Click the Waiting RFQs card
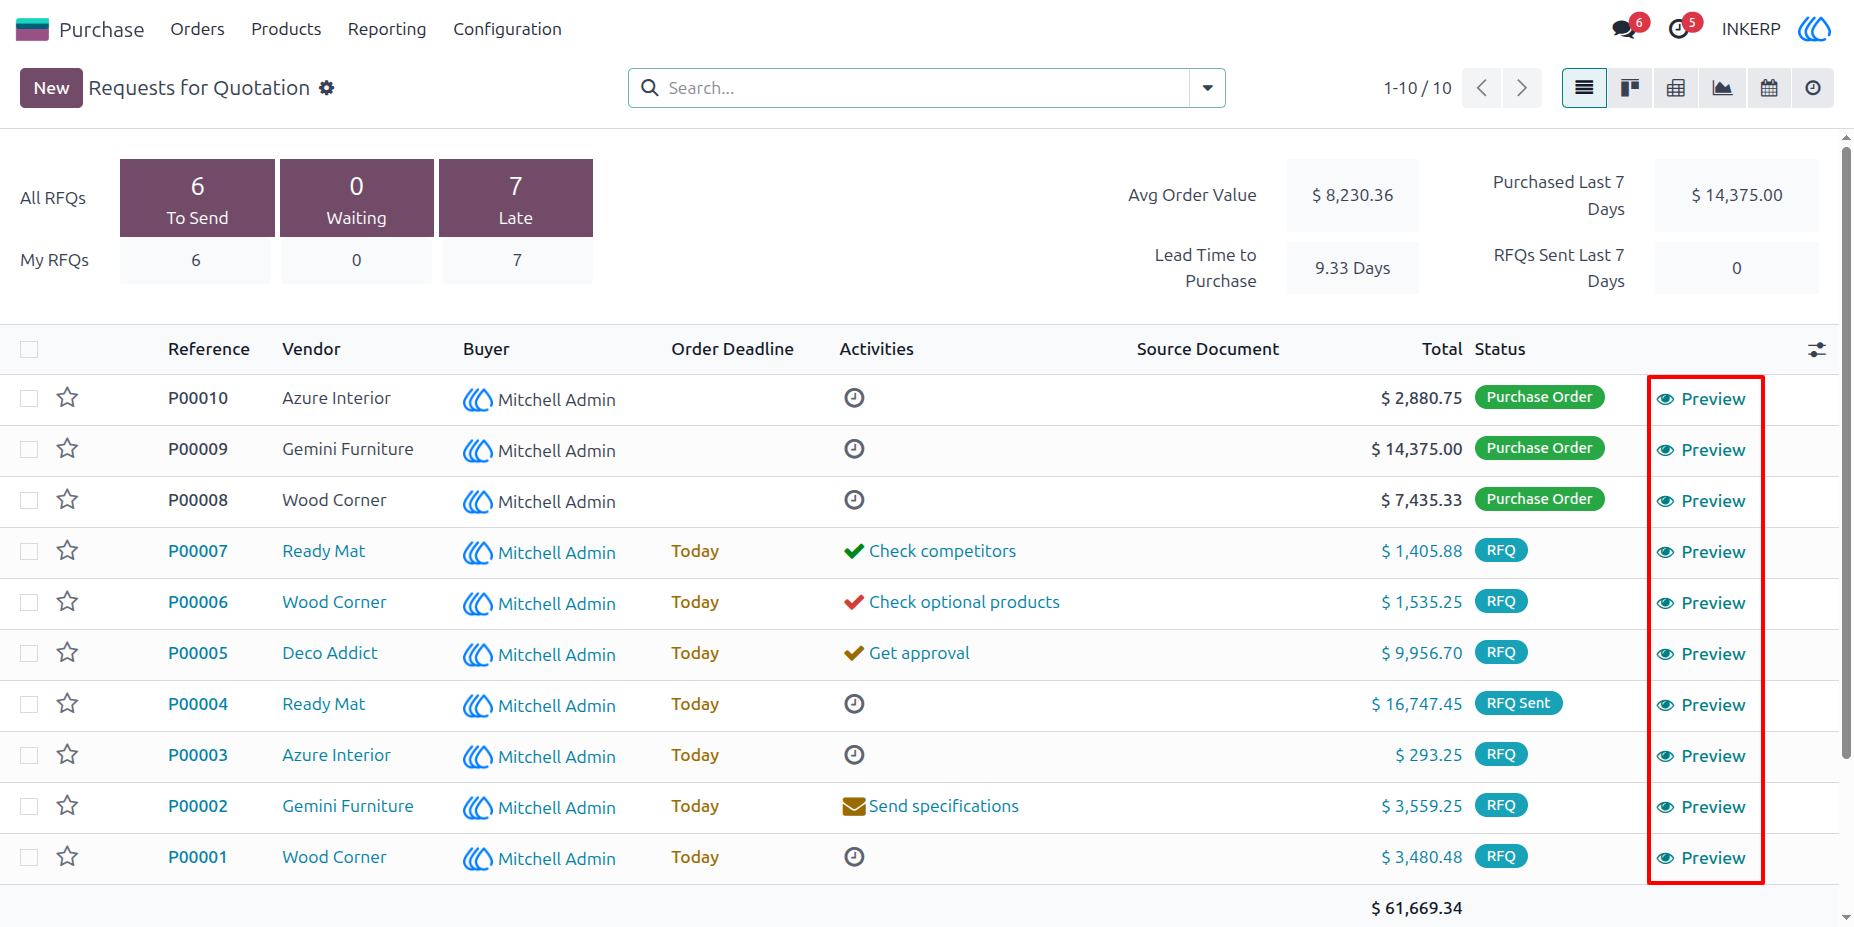The image size is (1854, 927). click(x=356, y=198)
